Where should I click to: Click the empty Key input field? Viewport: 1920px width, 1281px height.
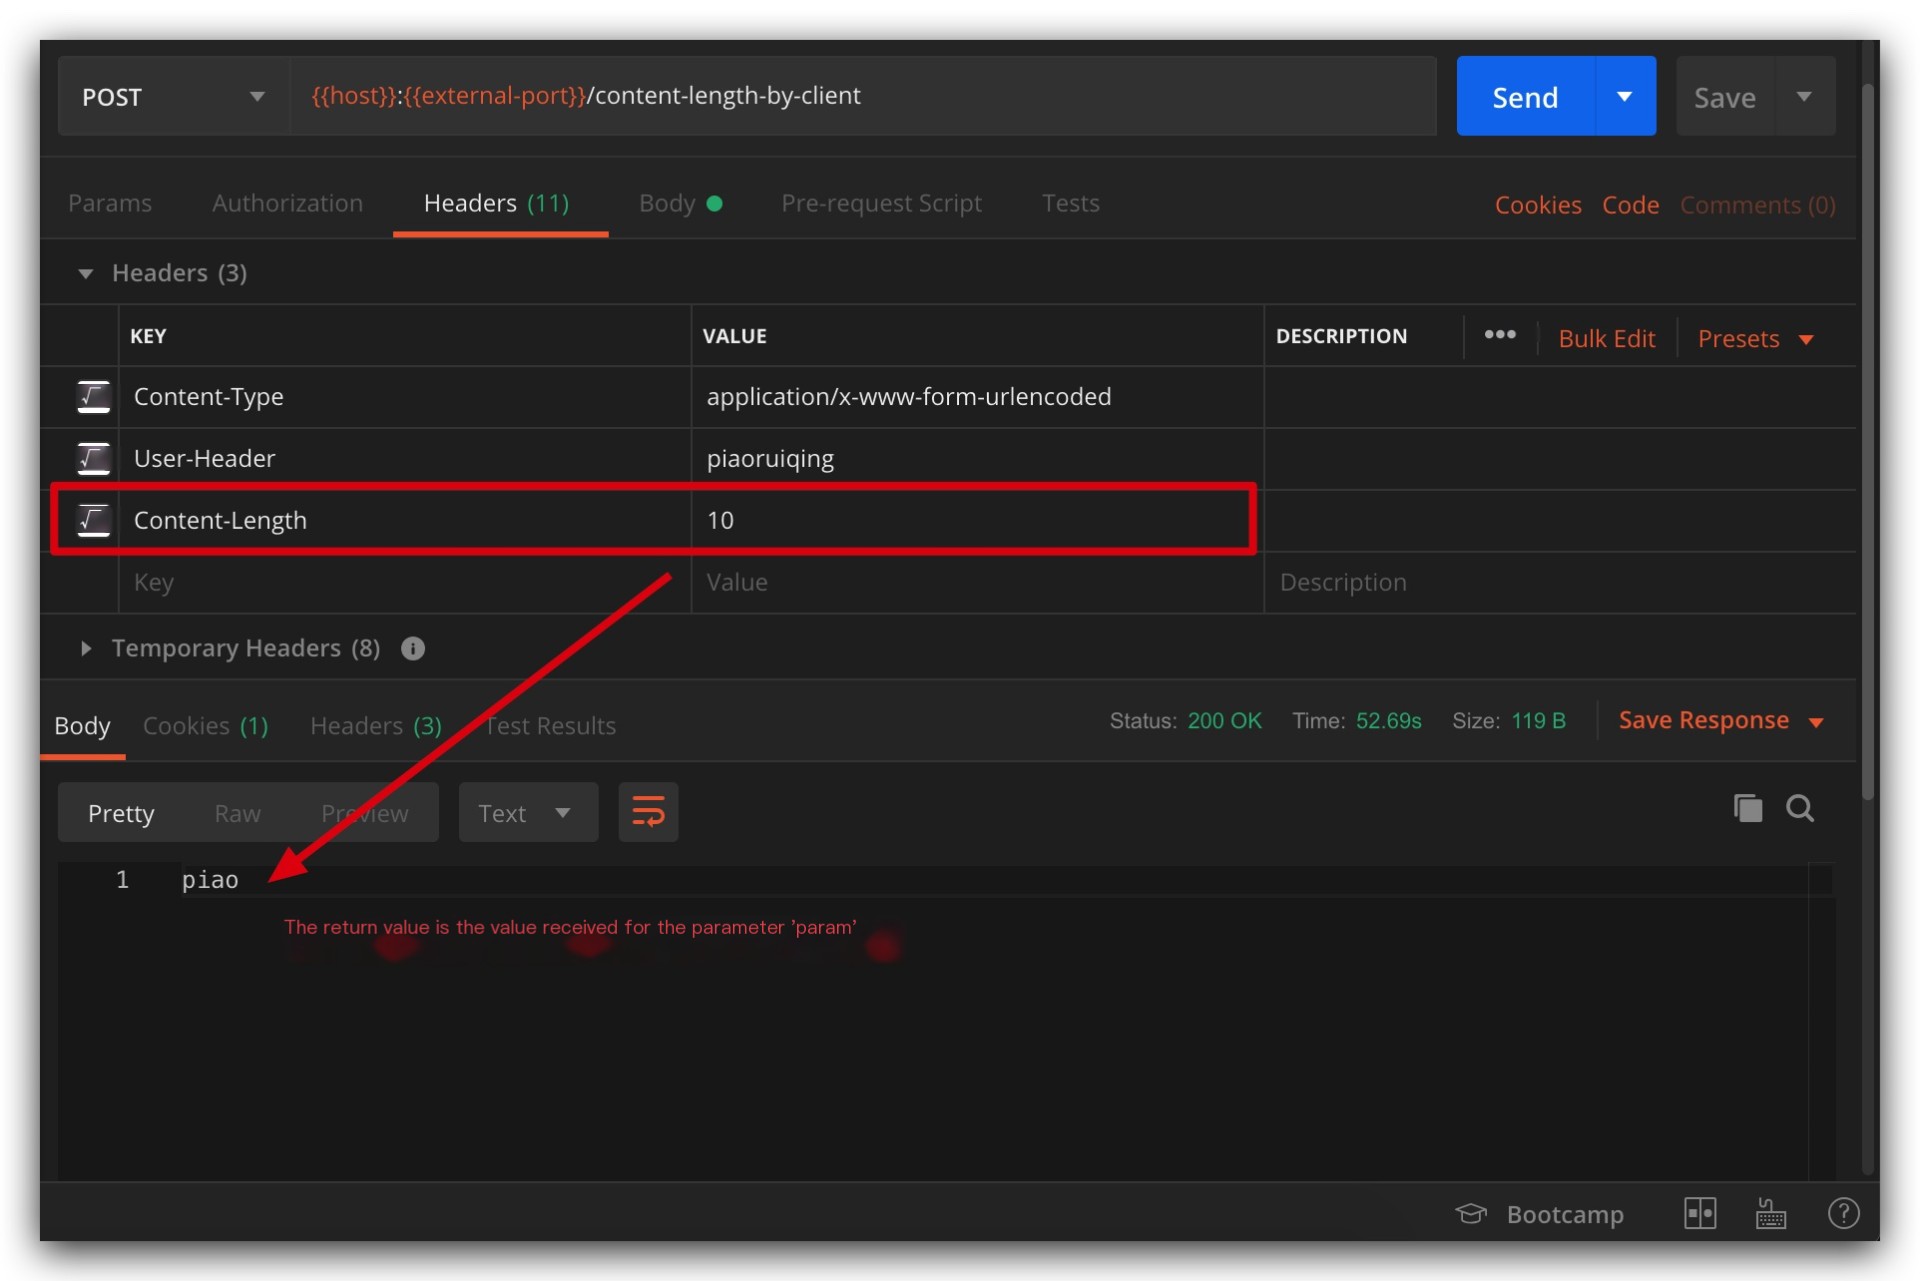coord(405,583)
